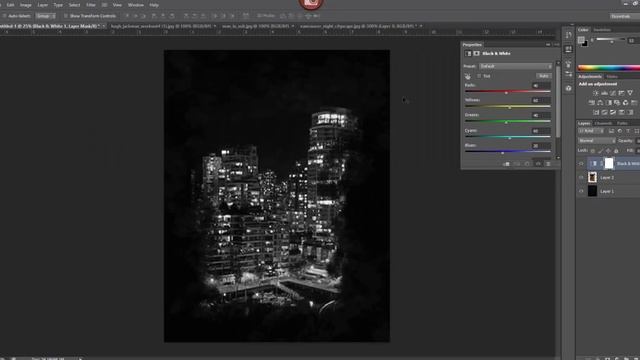Open the Window menu
640x360 pixels.
(136, 5)
